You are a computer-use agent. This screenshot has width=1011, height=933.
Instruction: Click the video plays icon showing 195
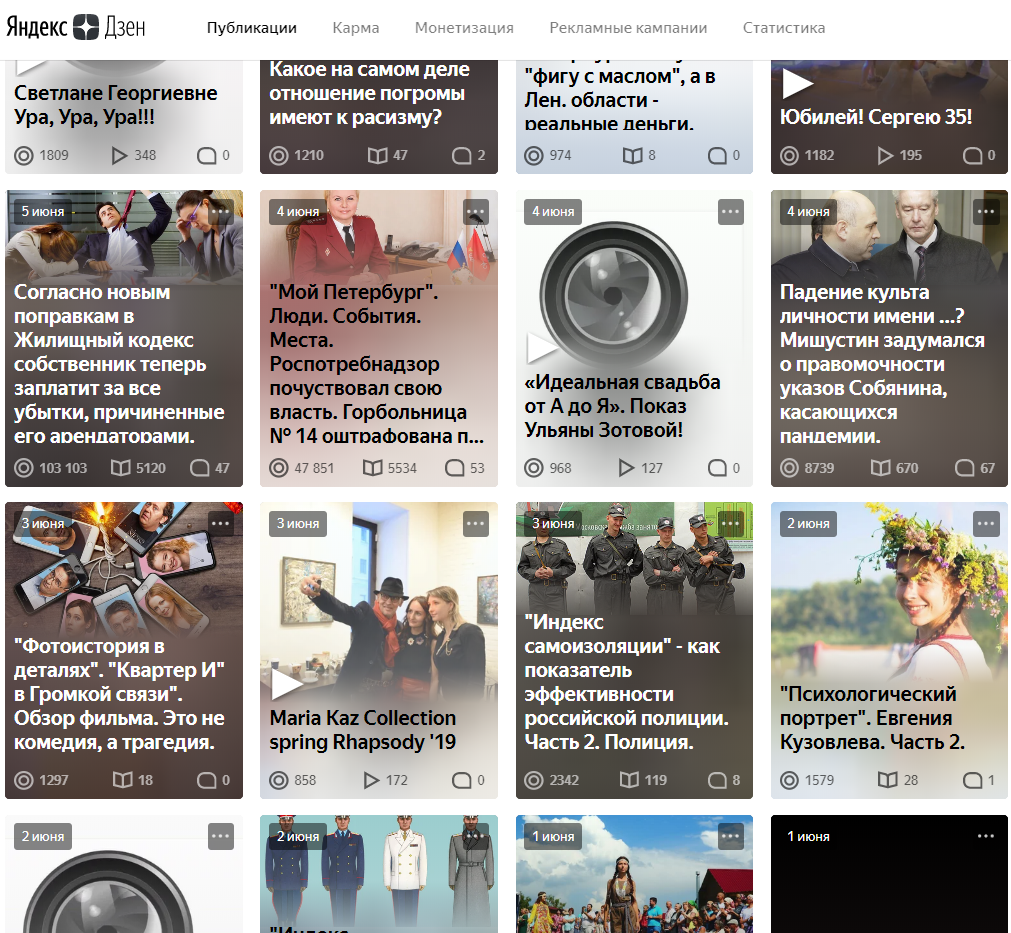(885, 155)
